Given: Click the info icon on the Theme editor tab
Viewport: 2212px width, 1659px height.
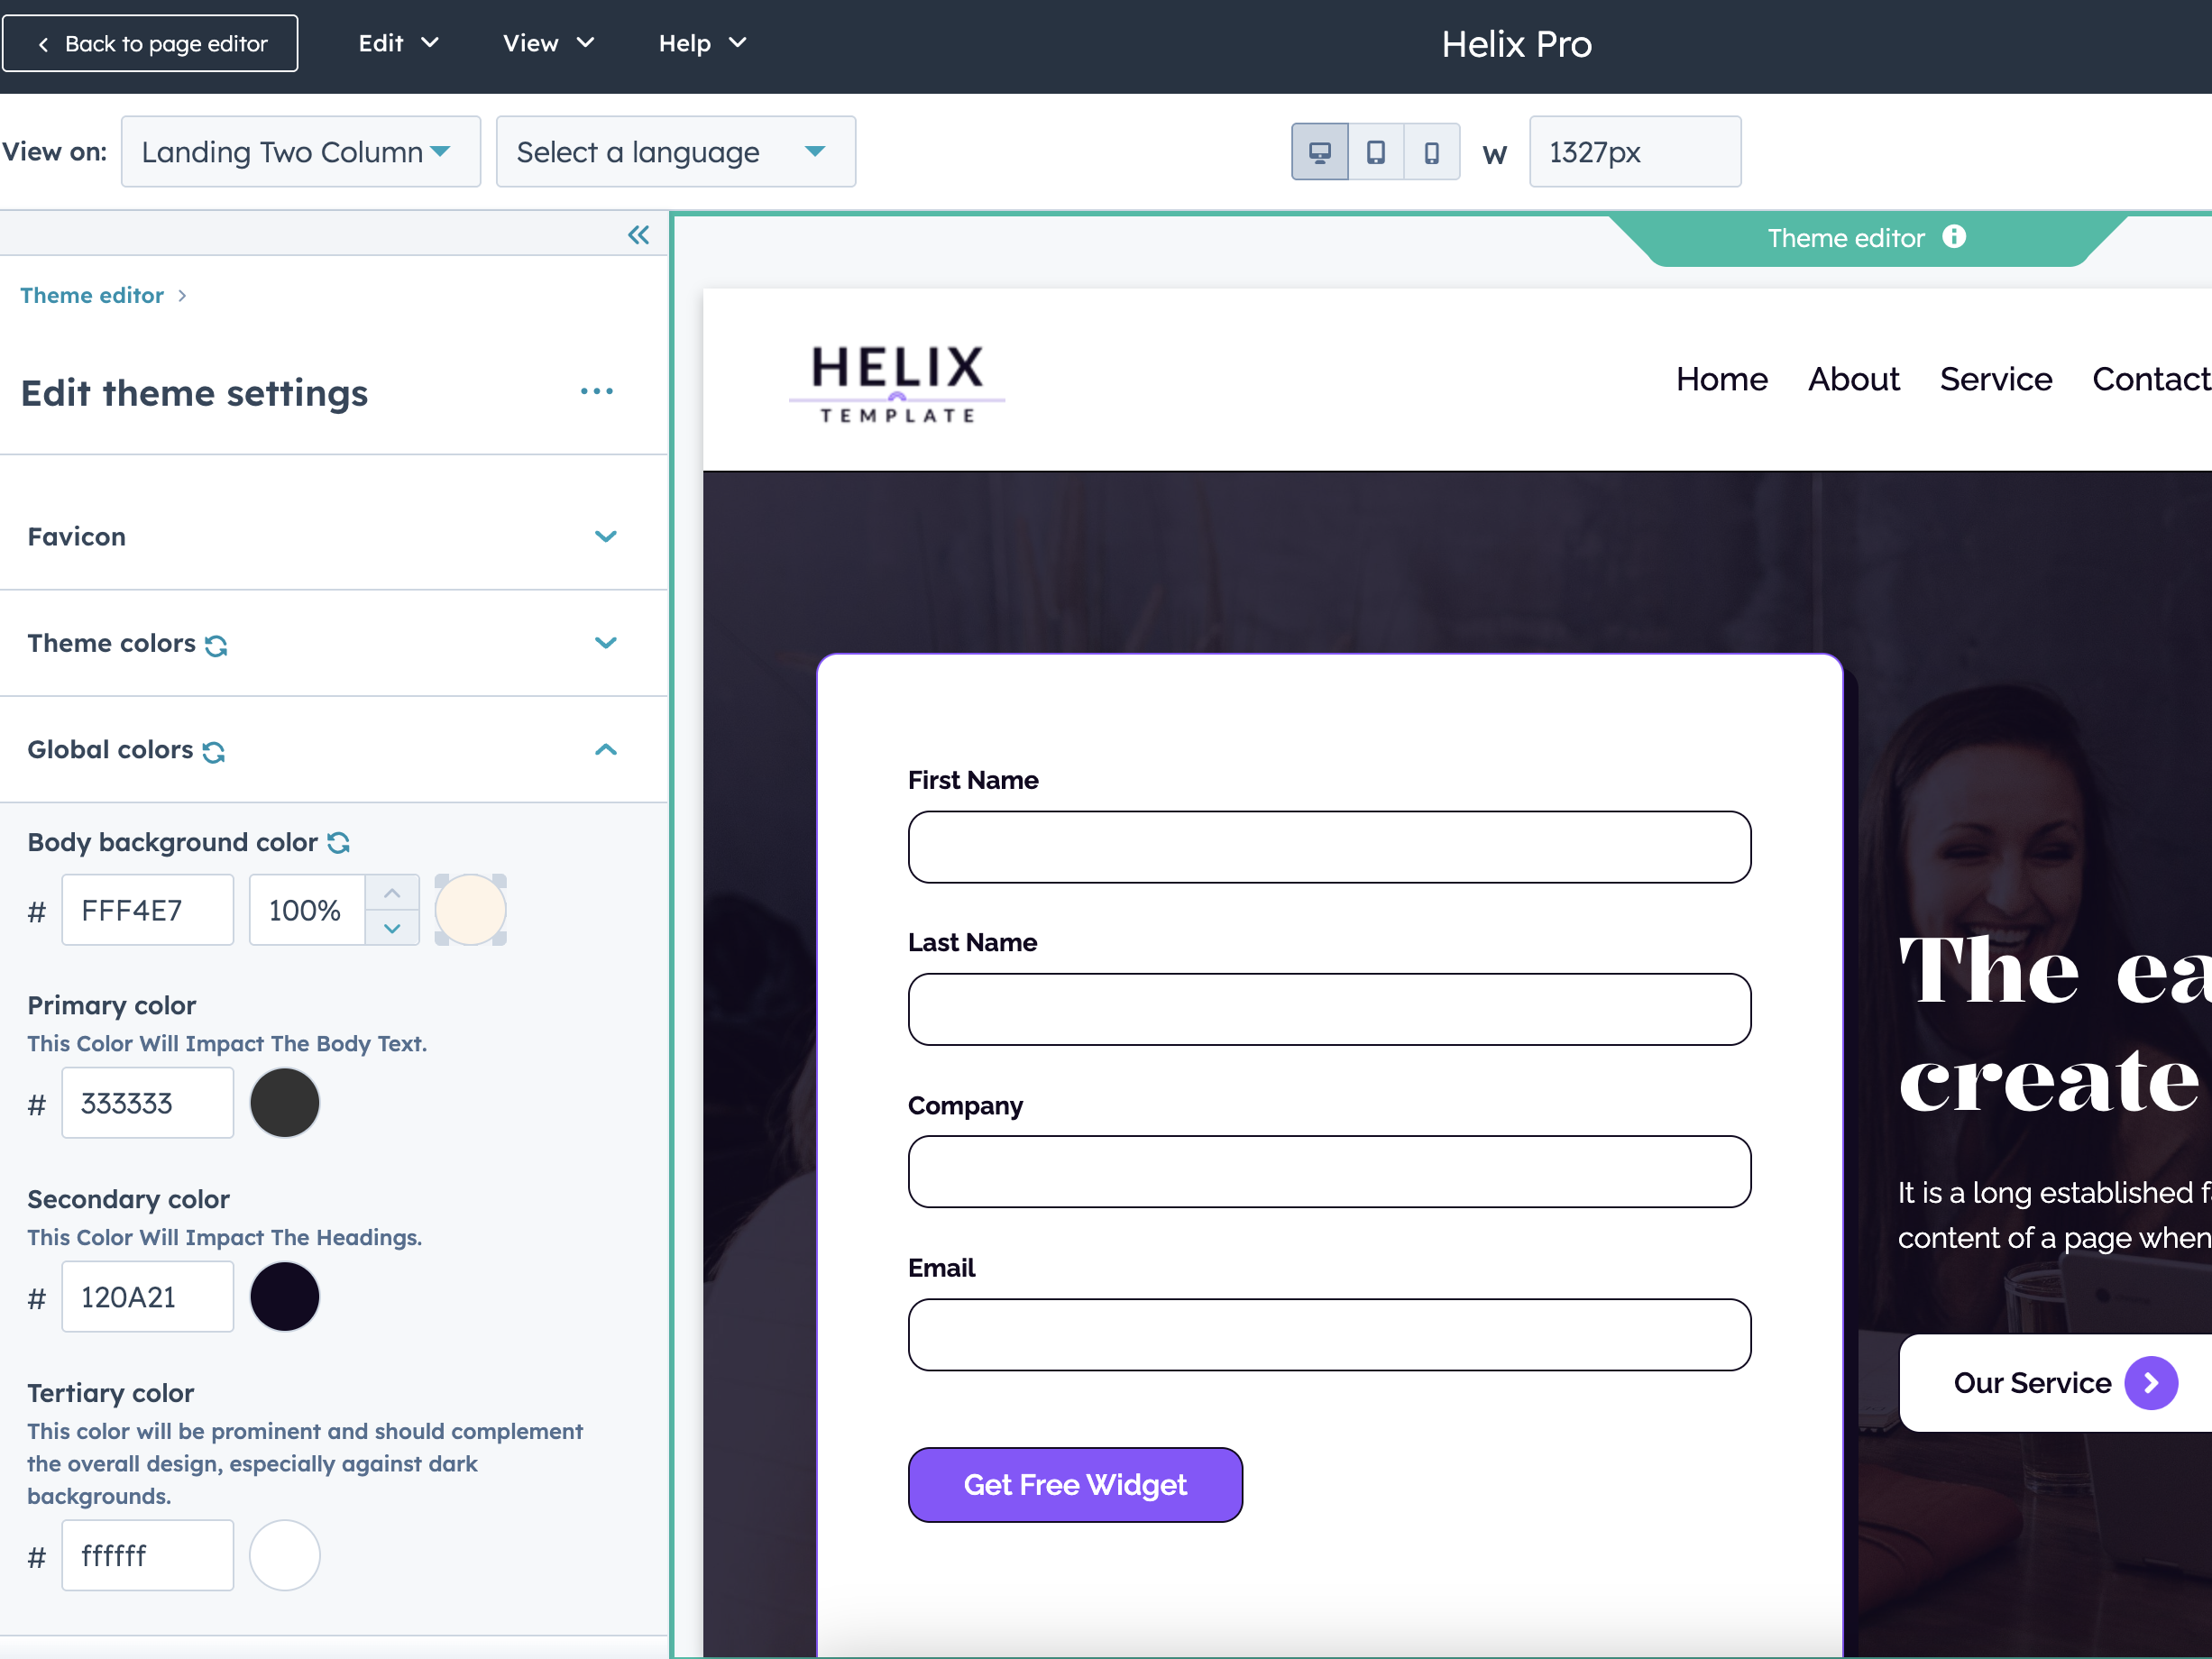Looking at the screenshot, I should pos(1953,237).
